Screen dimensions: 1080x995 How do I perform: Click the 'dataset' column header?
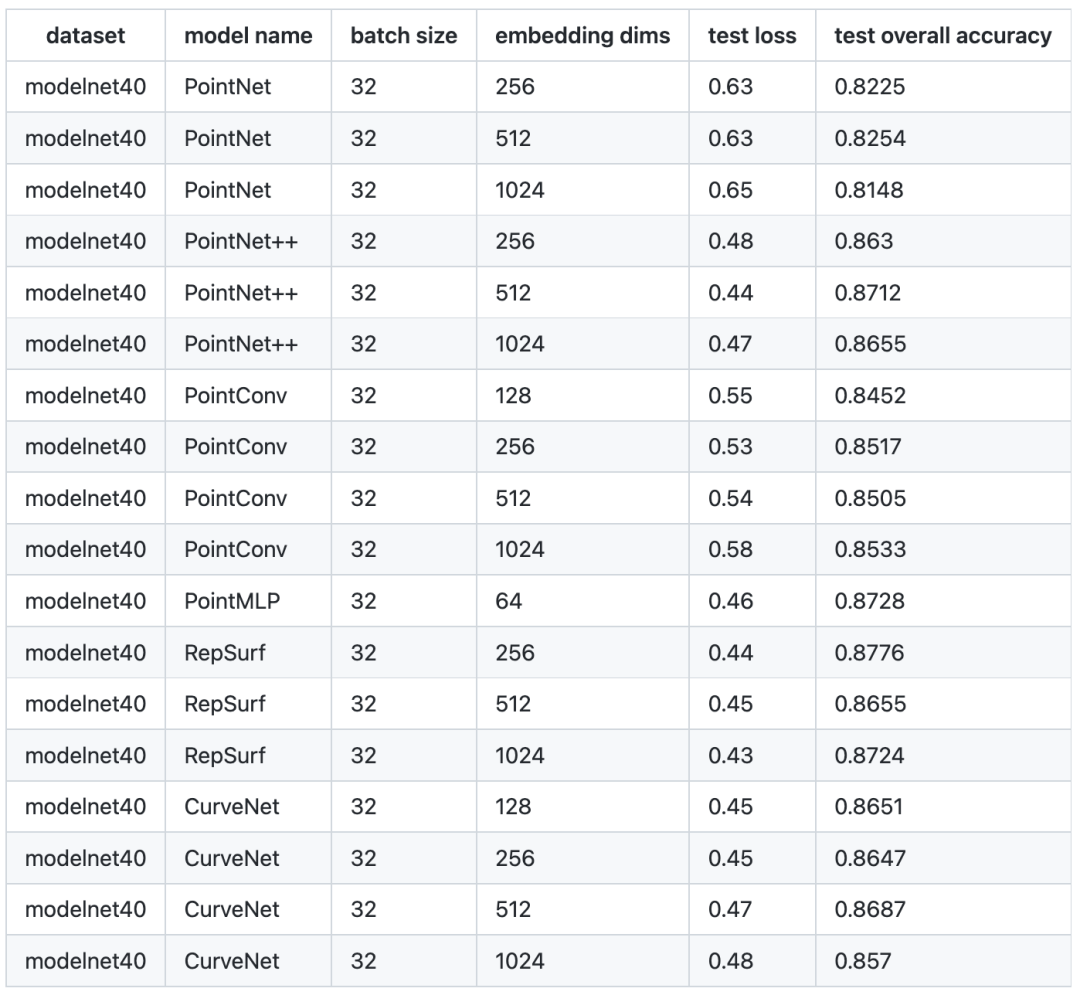(x=85, y=35)
